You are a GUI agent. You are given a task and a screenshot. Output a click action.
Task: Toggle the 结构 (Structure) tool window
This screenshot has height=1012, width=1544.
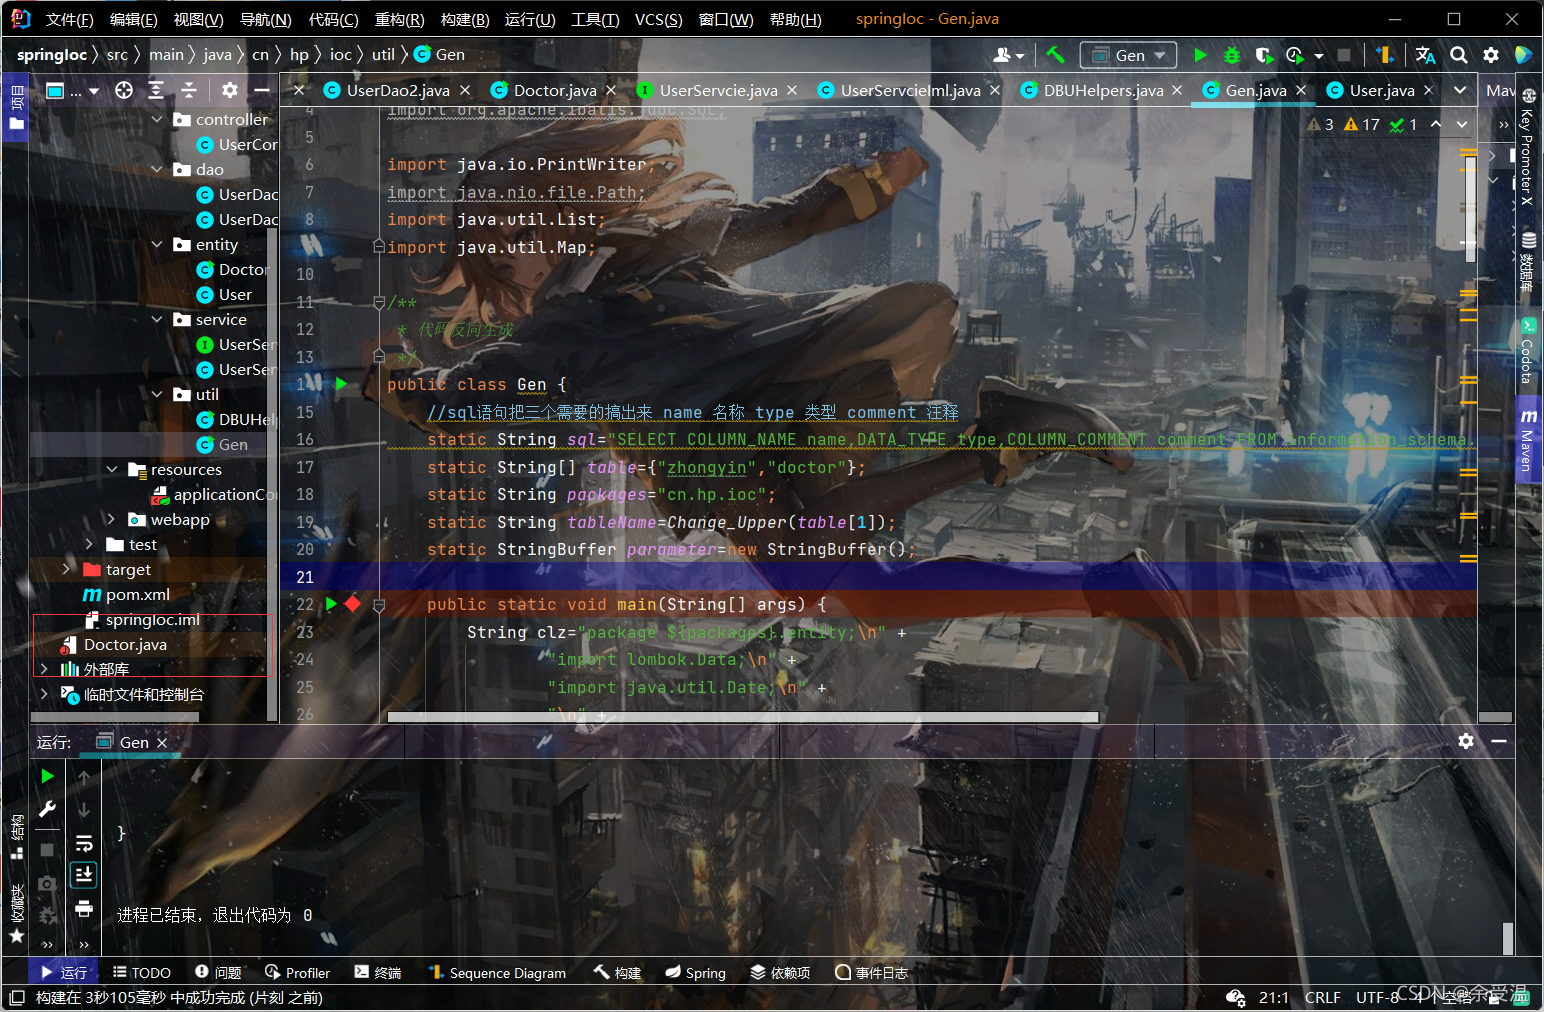17,836
